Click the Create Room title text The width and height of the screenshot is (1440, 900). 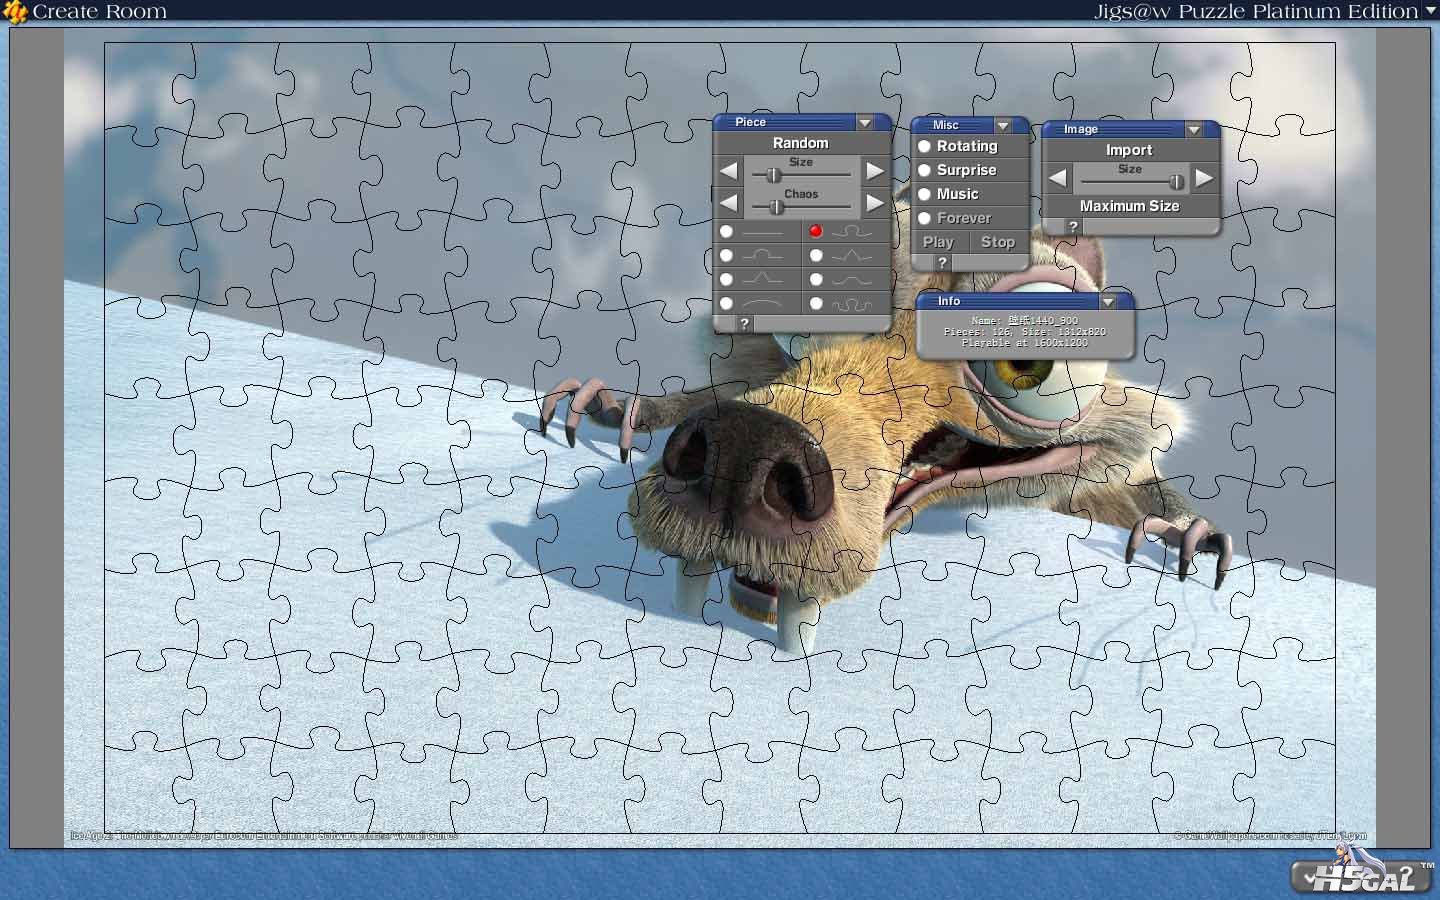(x=100, y=12)
